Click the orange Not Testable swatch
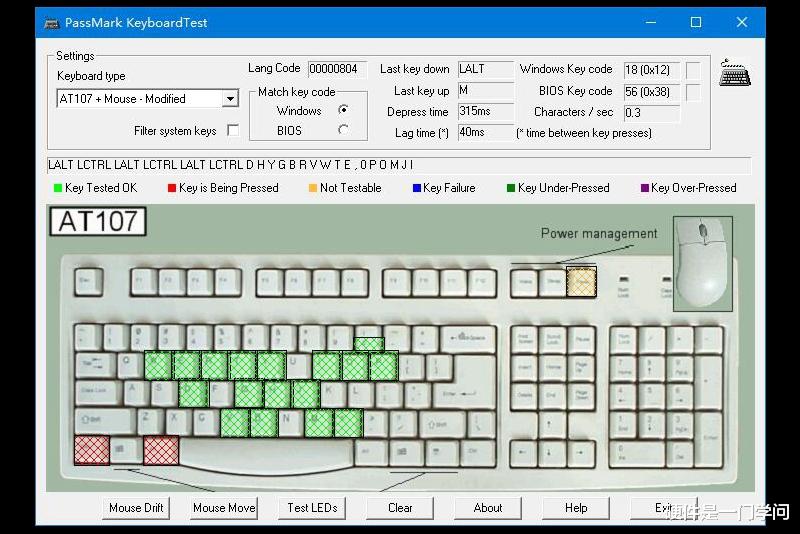Screen dimensions: 800x534 tap(313, 188)
